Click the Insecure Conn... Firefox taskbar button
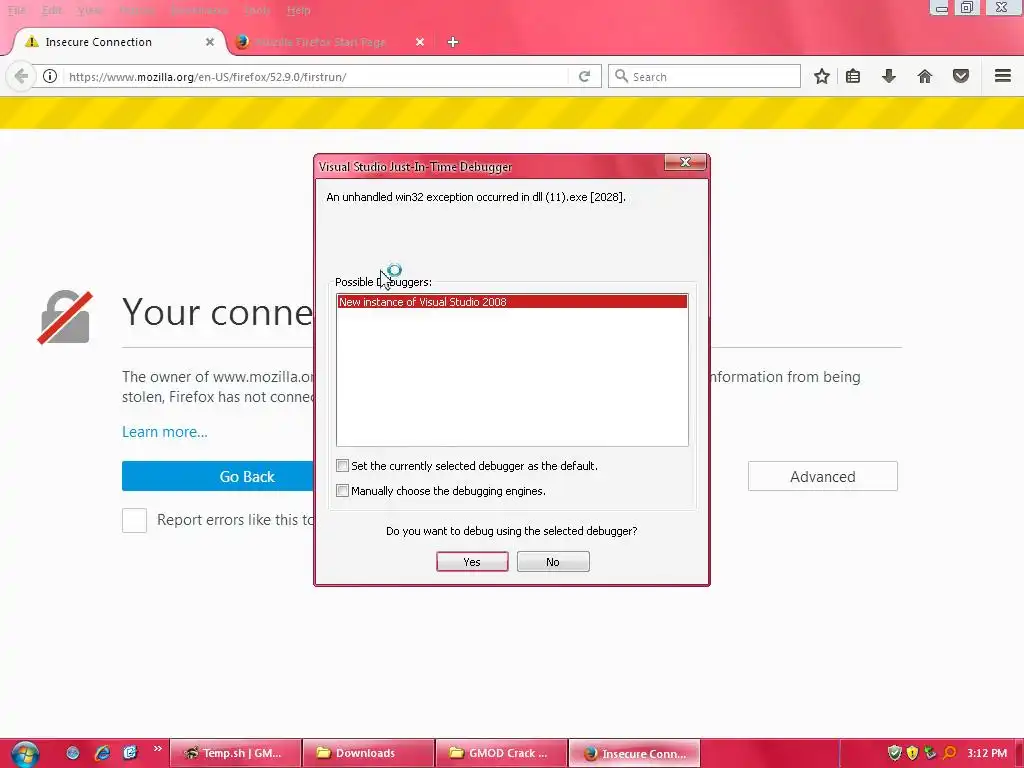This screenshot has height=768, width=1024. tap(635, 753)
